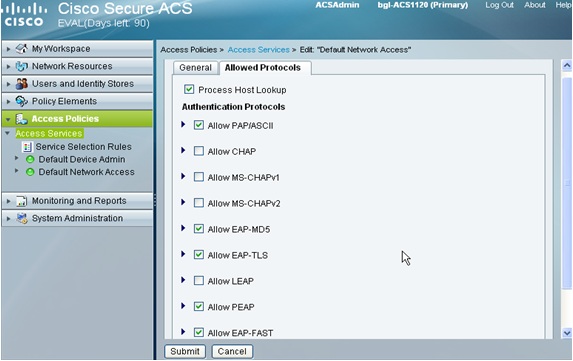Click the Policy Elements icon

(22, 101)
